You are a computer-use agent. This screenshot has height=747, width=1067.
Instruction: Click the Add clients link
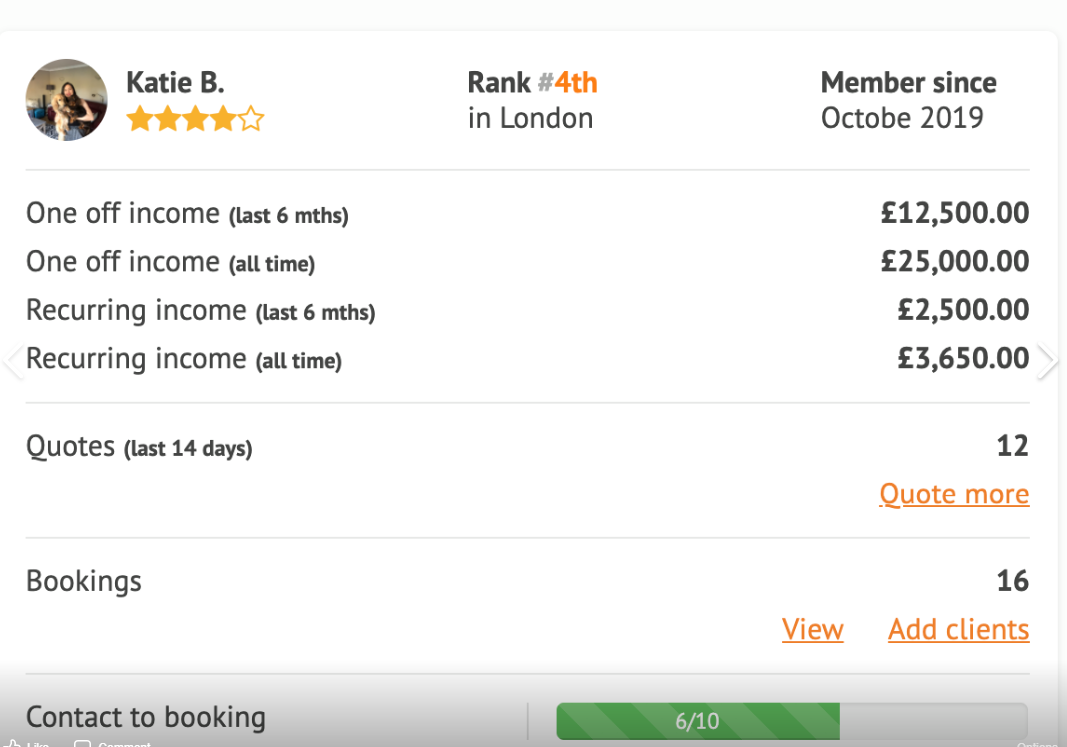point(958,629)
